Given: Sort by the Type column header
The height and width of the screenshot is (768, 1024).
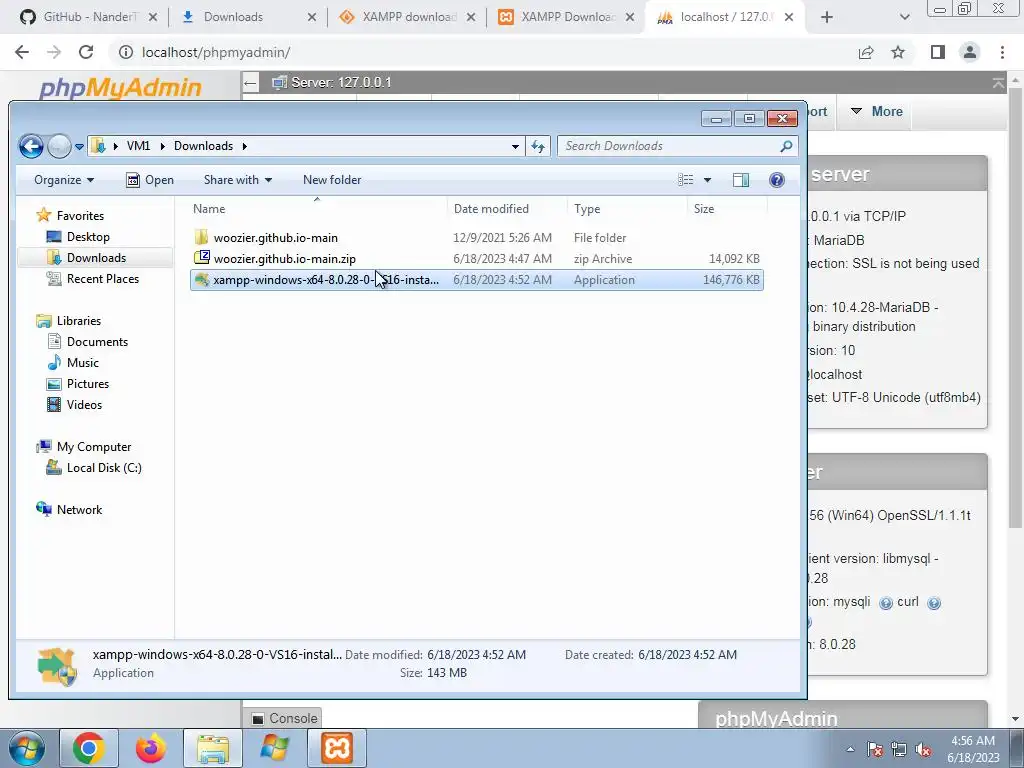Looking at the screenshot, I should click(x=627, y=209).
